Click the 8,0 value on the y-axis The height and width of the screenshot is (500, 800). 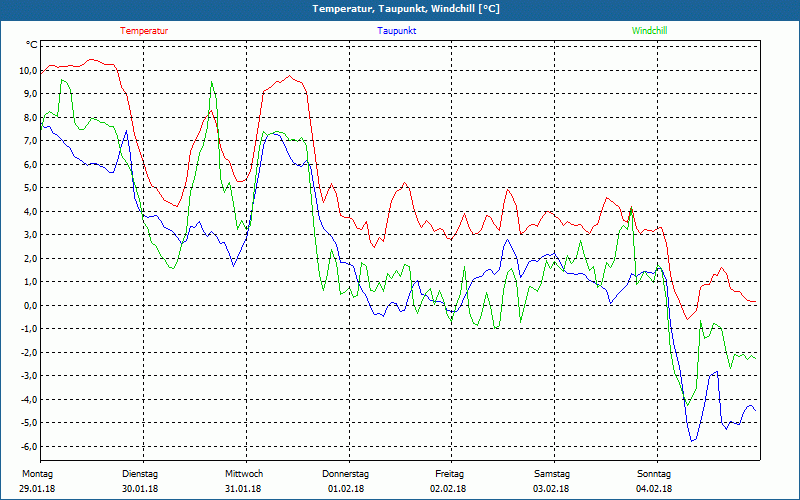[30, 117]
